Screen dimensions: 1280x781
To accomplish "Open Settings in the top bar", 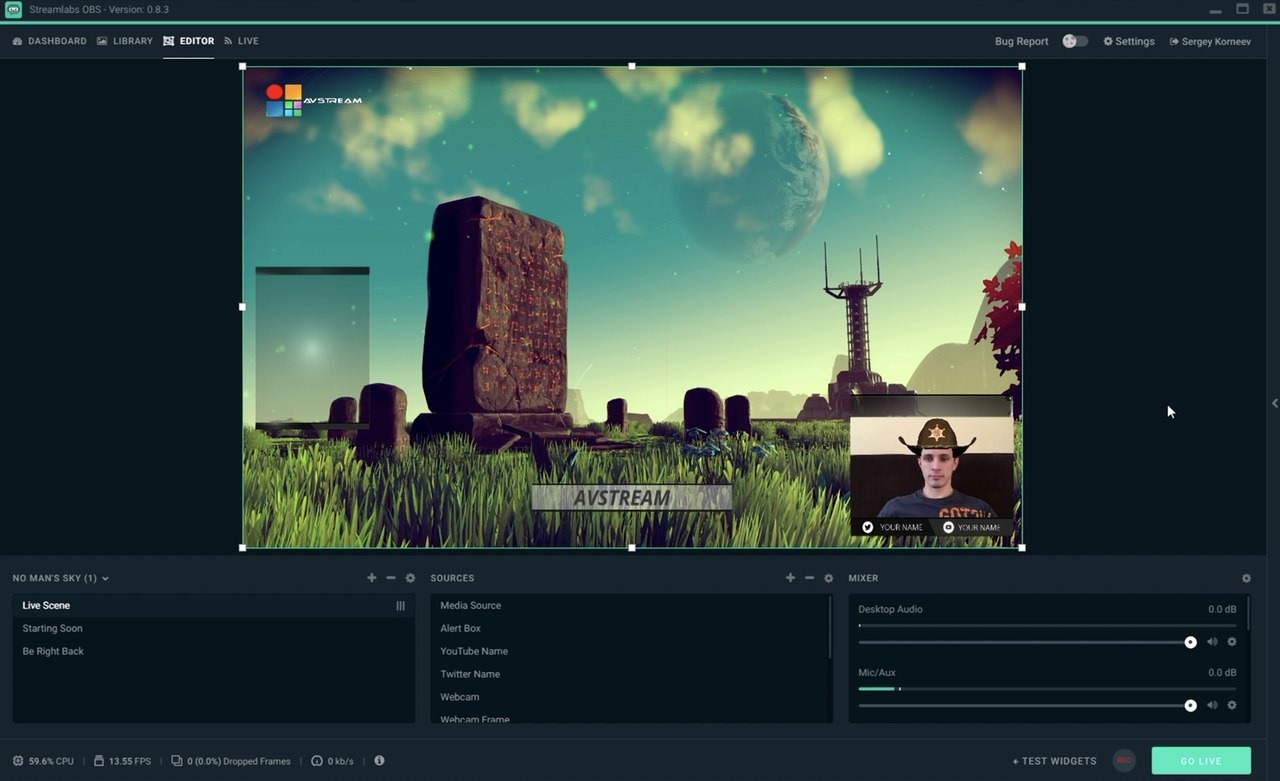I will pos(1129,41).
